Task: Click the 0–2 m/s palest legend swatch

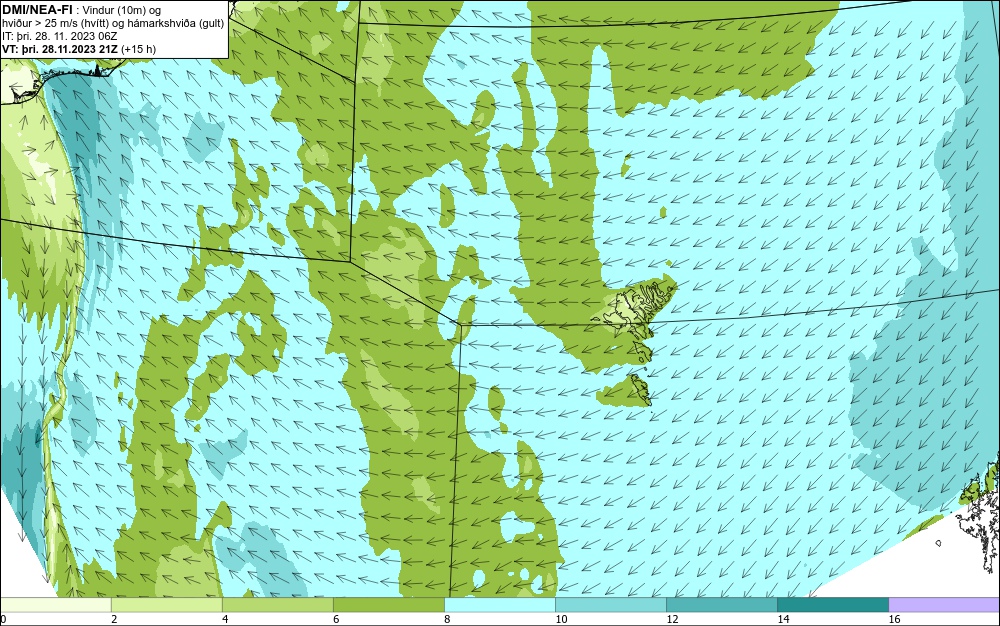Action: (55, 604)
